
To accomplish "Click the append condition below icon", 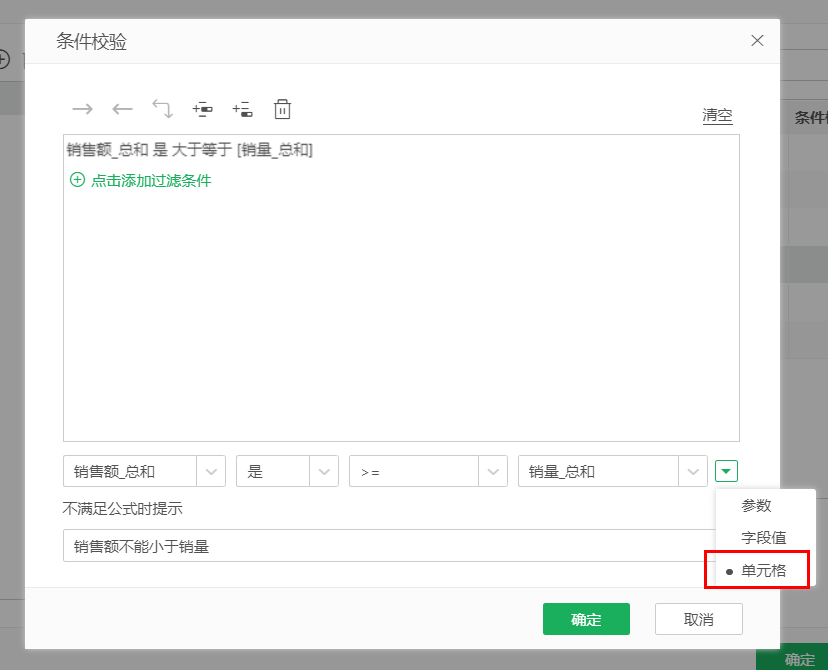I will click(242, 109).
